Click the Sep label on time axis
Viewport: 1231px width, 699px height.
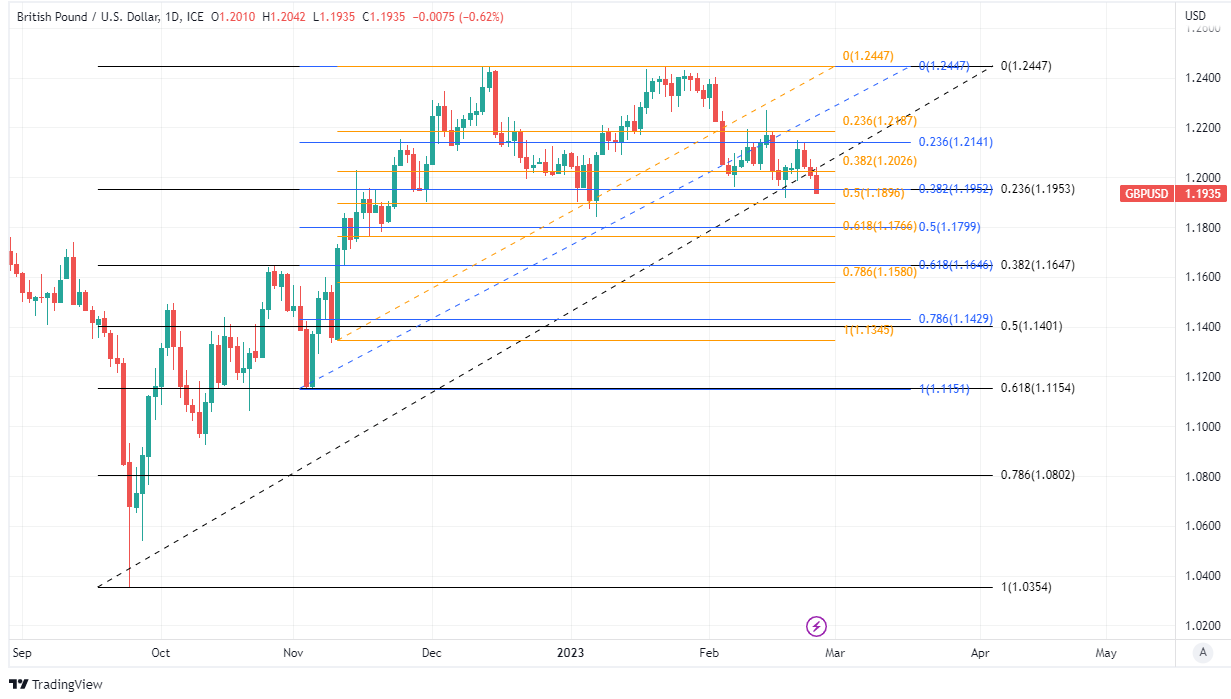(22, 653)
